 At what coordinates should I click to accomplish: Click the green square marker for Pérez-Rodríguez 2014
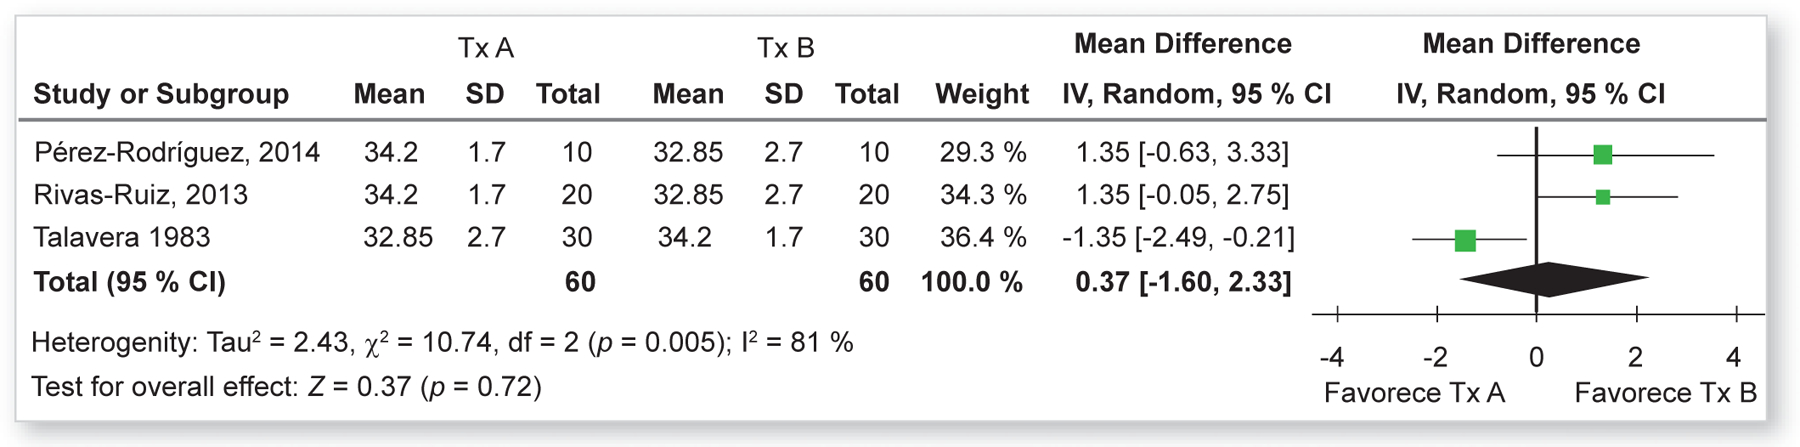1602,154
